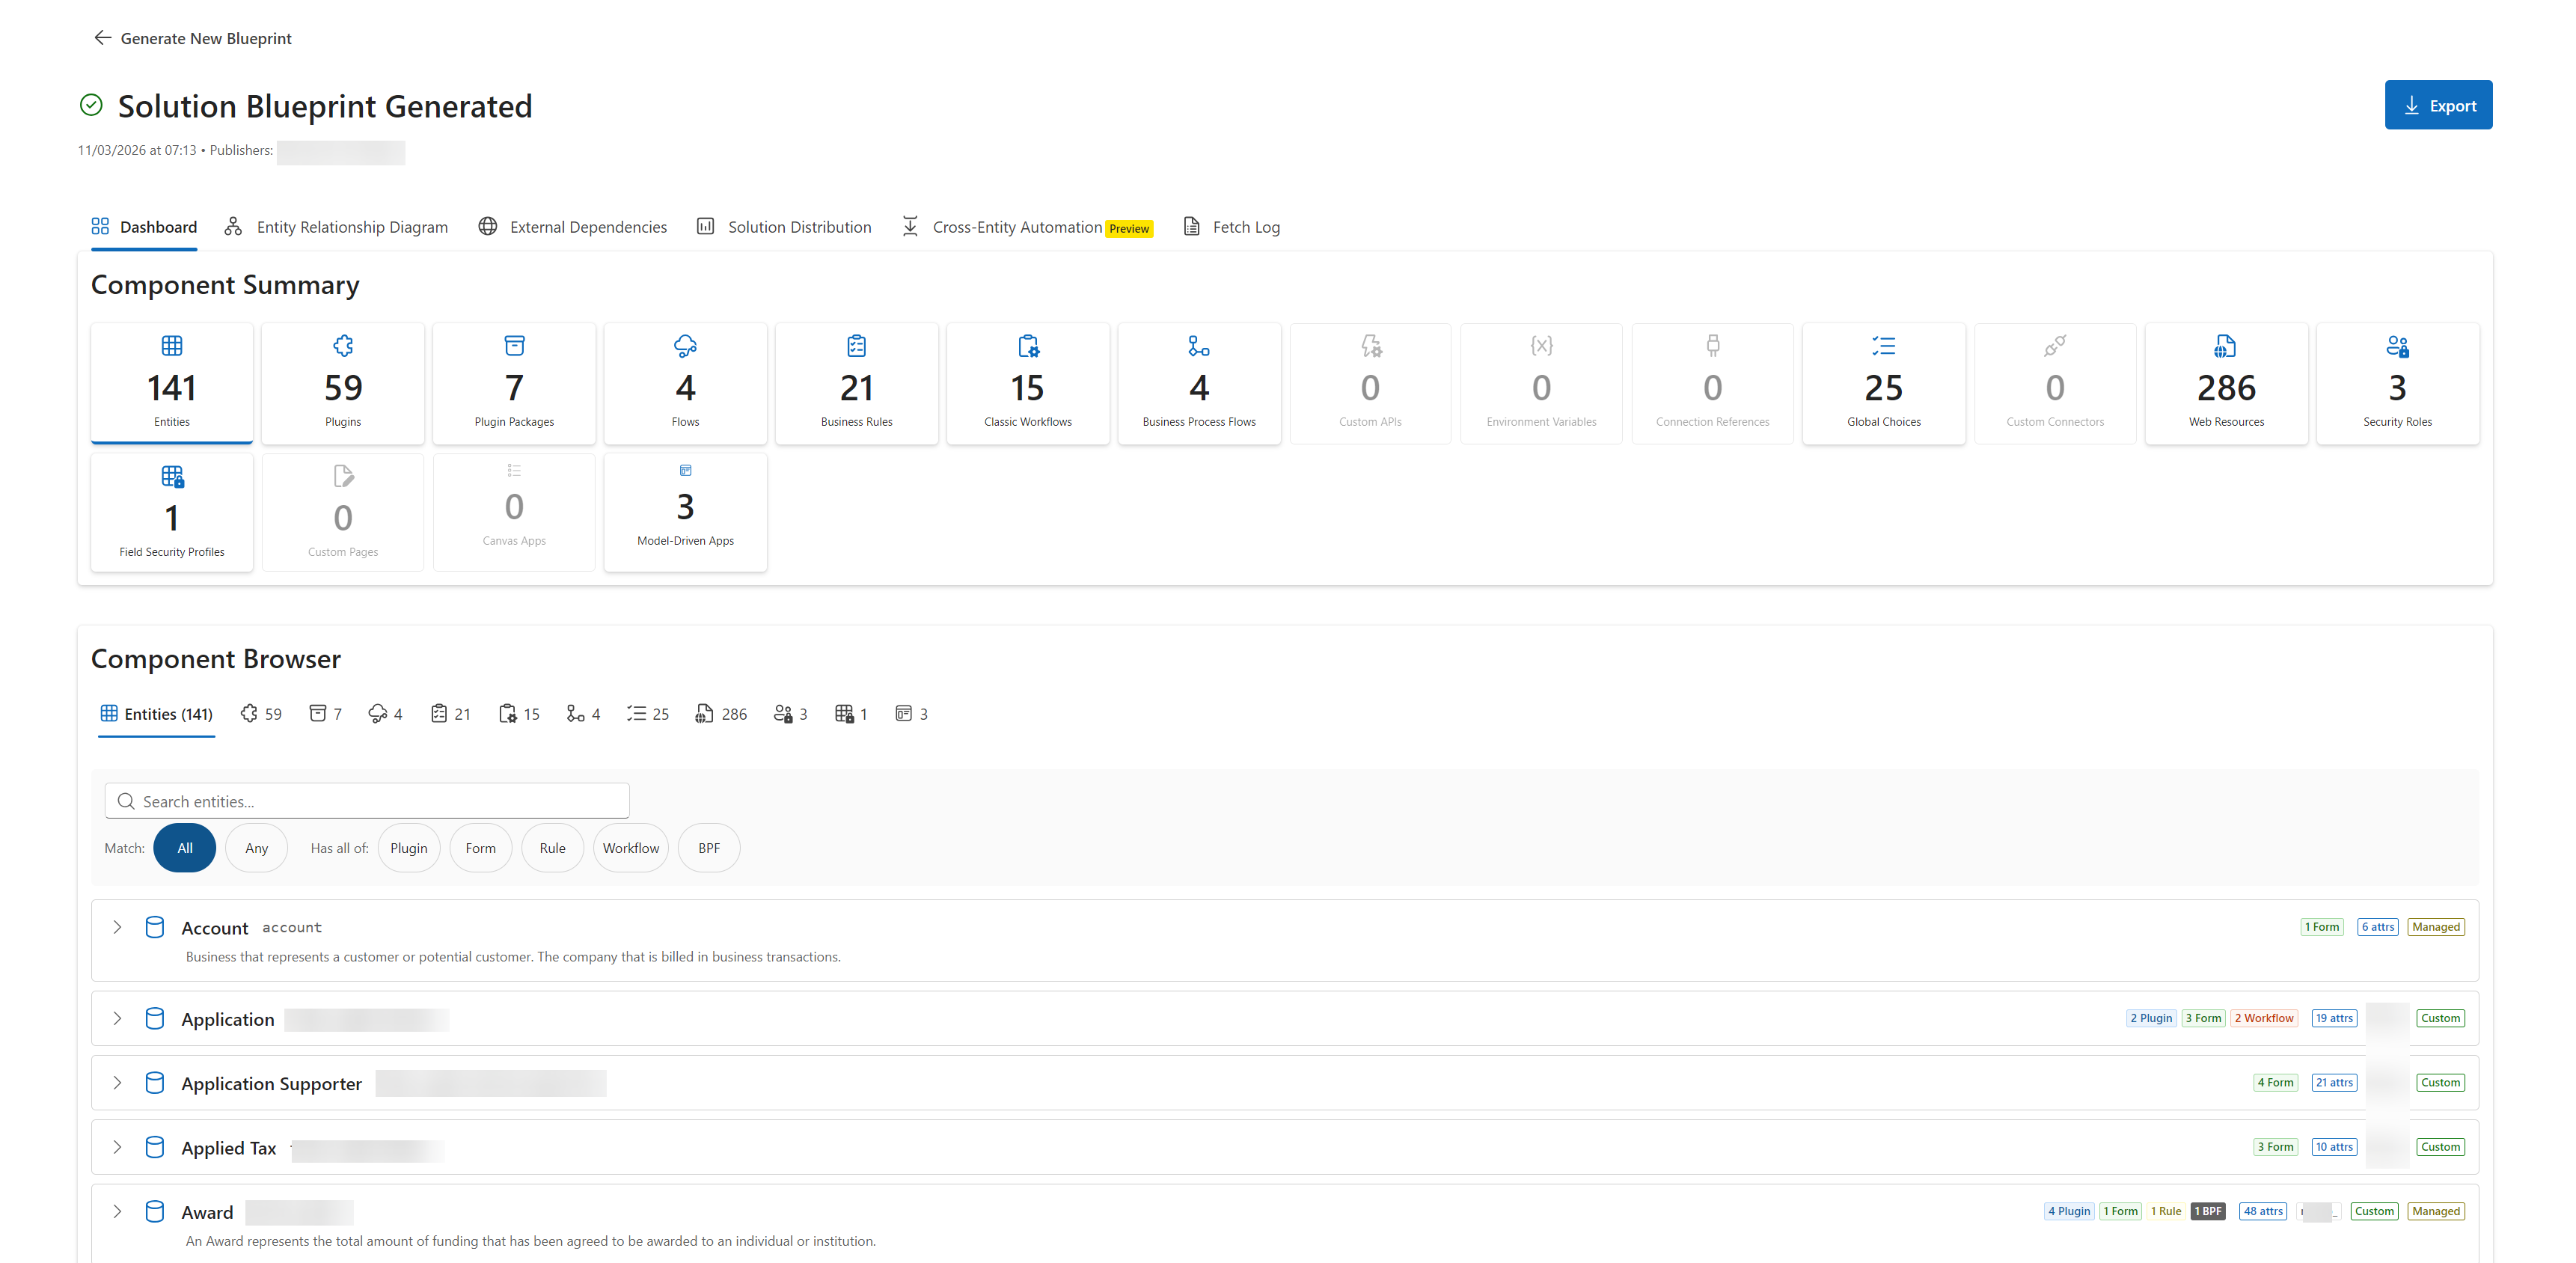Open the Cross-Entity Automation tab

pyautogui.click(x=1027, y=227)
